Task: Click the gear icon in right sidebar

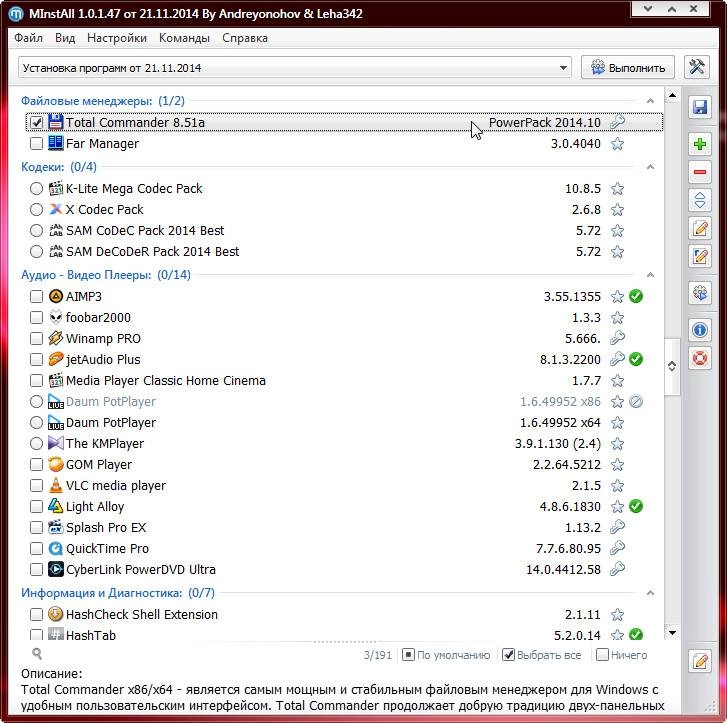Action: (700, 293)
